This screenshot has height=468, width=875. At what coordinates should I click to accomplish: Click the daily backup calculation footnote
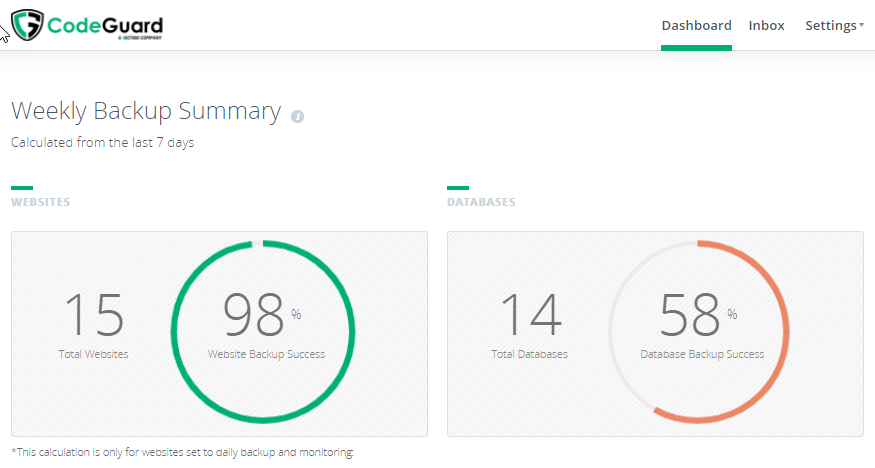point(182,453)
